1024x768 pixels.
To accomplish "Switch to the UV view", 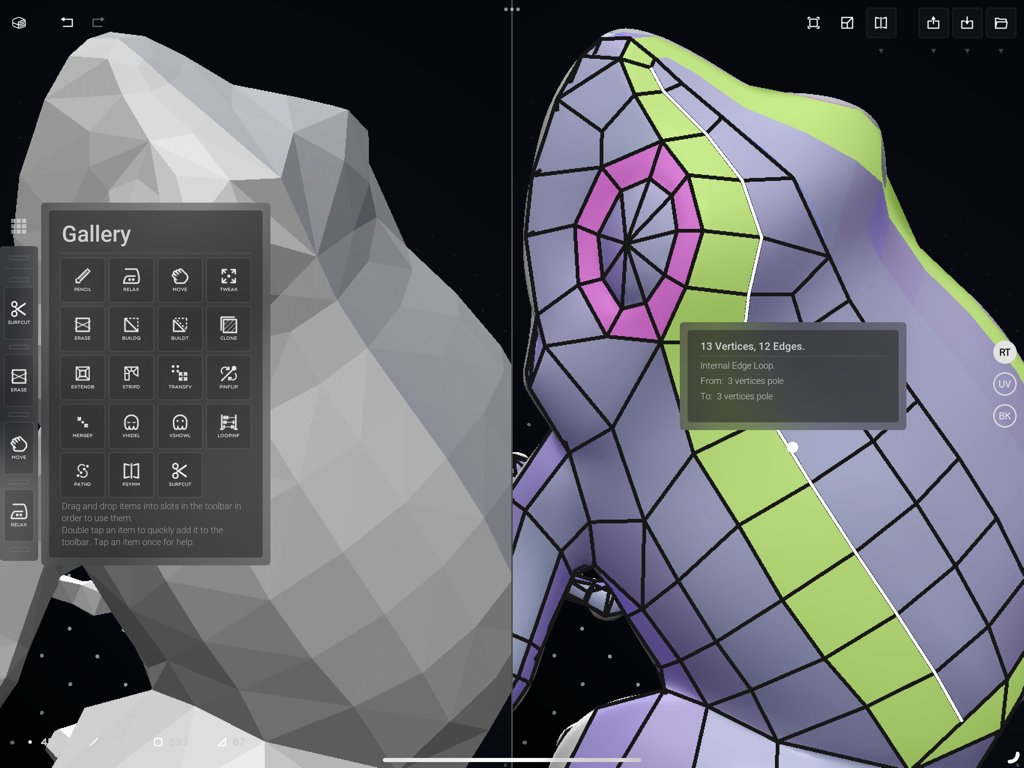I will [x=1004, y=384].
